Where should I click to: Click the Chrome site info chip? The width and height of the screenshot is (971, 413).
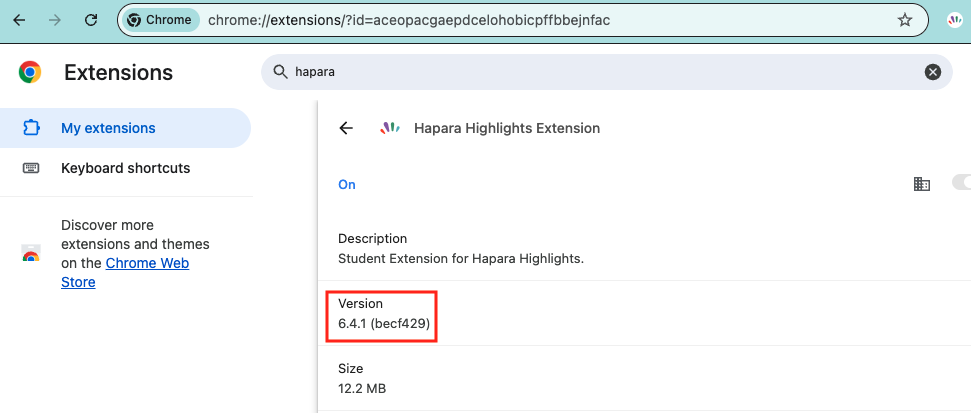click(160, 20)
